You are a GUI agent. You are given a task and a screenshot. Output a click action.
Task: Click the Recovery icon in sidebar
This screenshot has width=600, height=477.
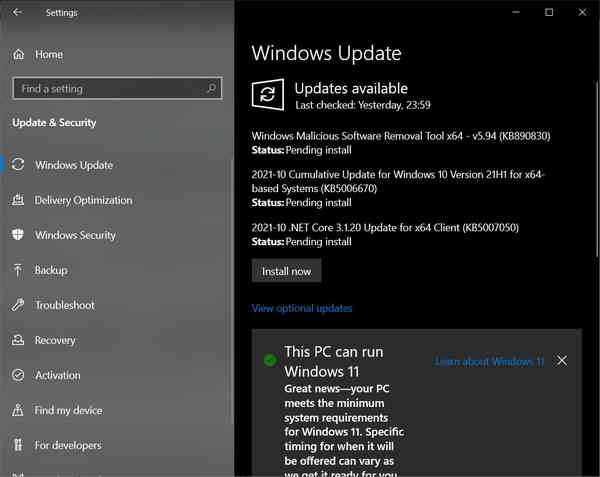click(18, 340)
